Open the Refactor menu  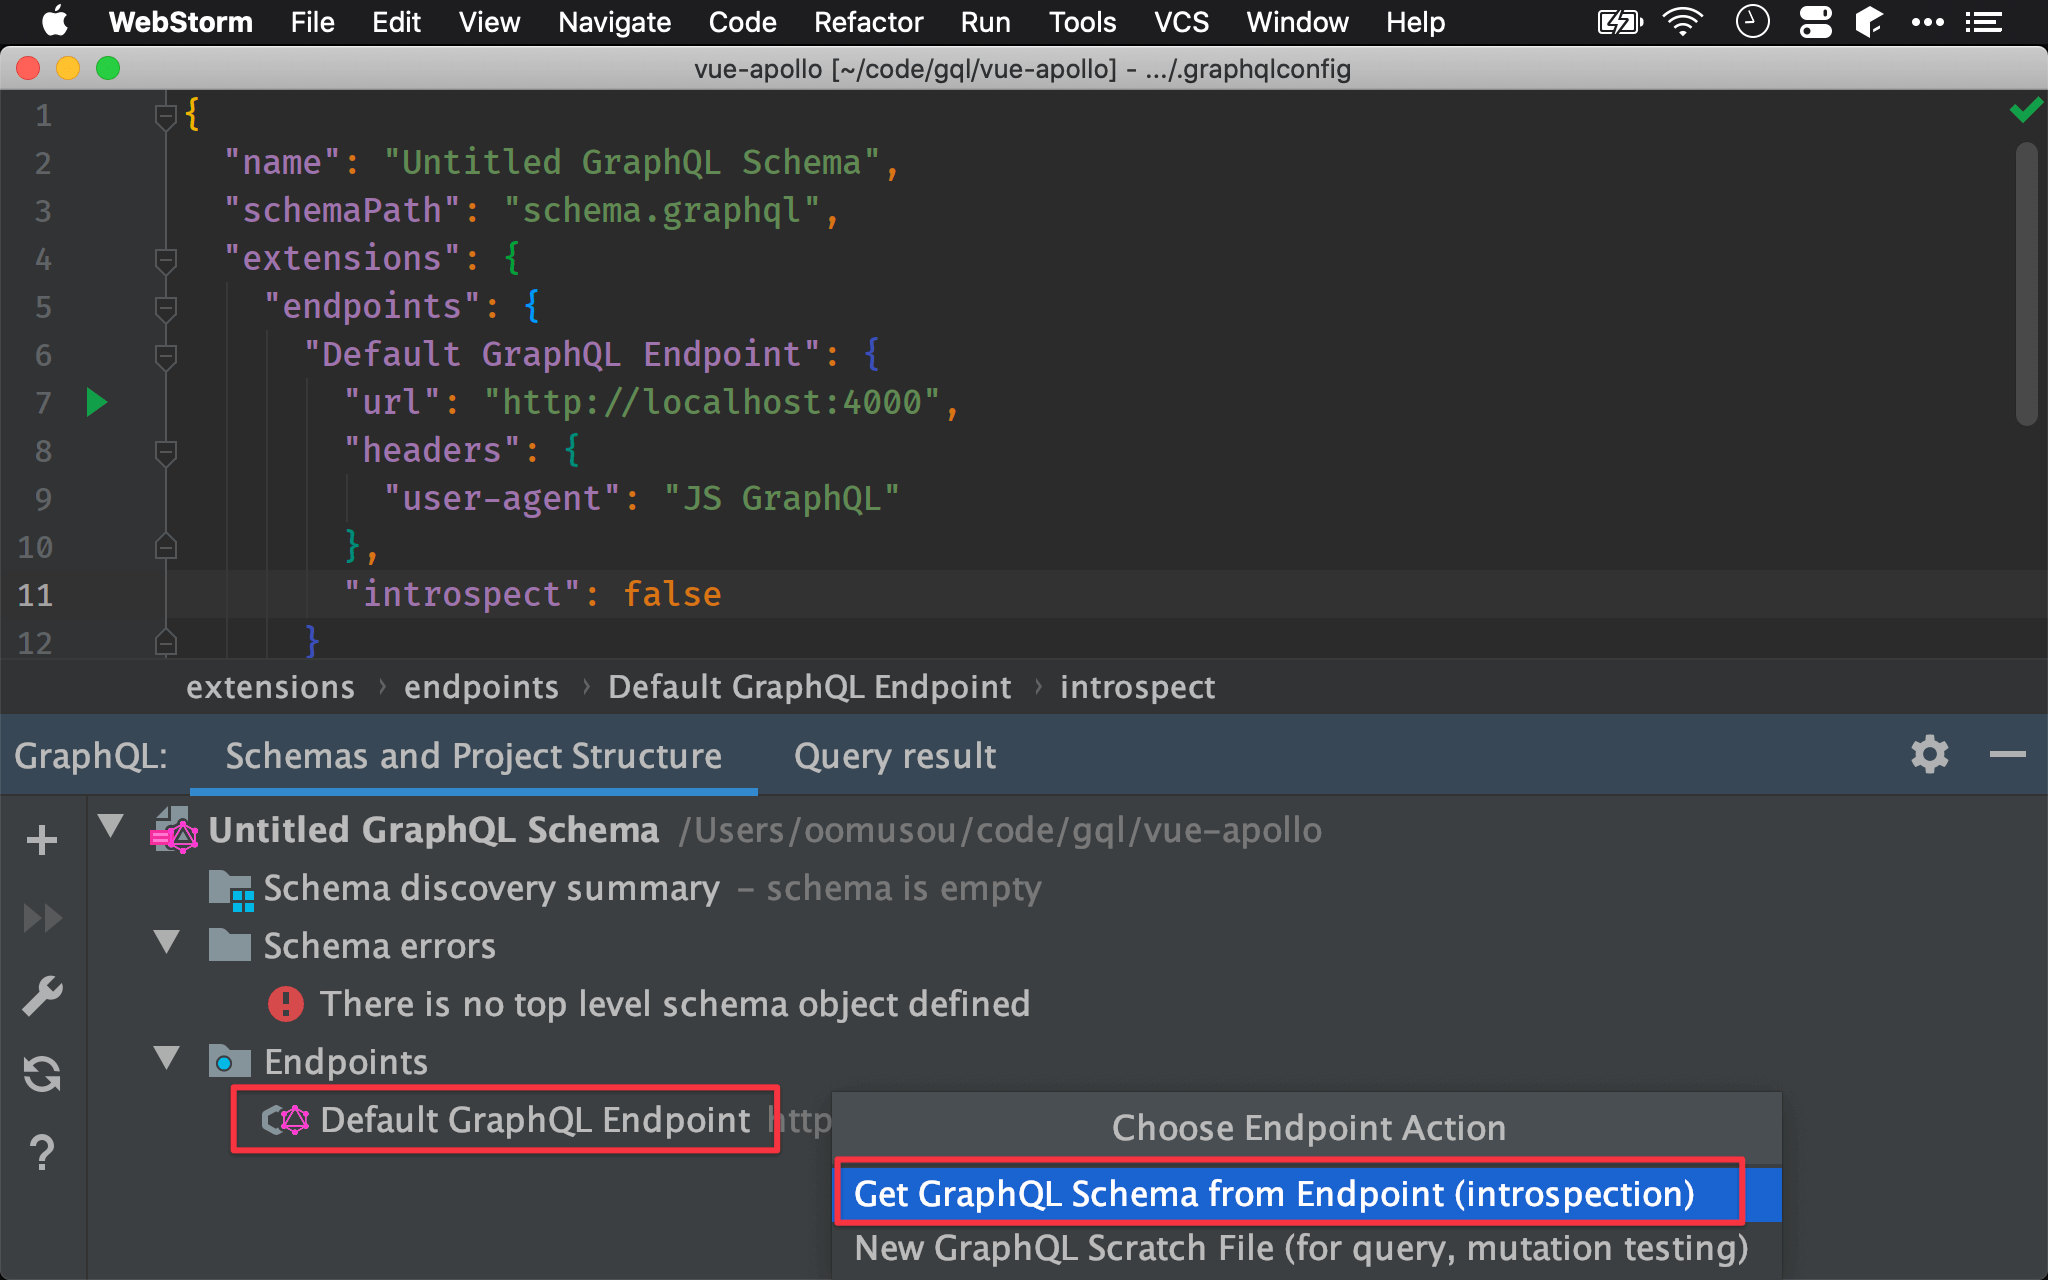click(868, 22)
